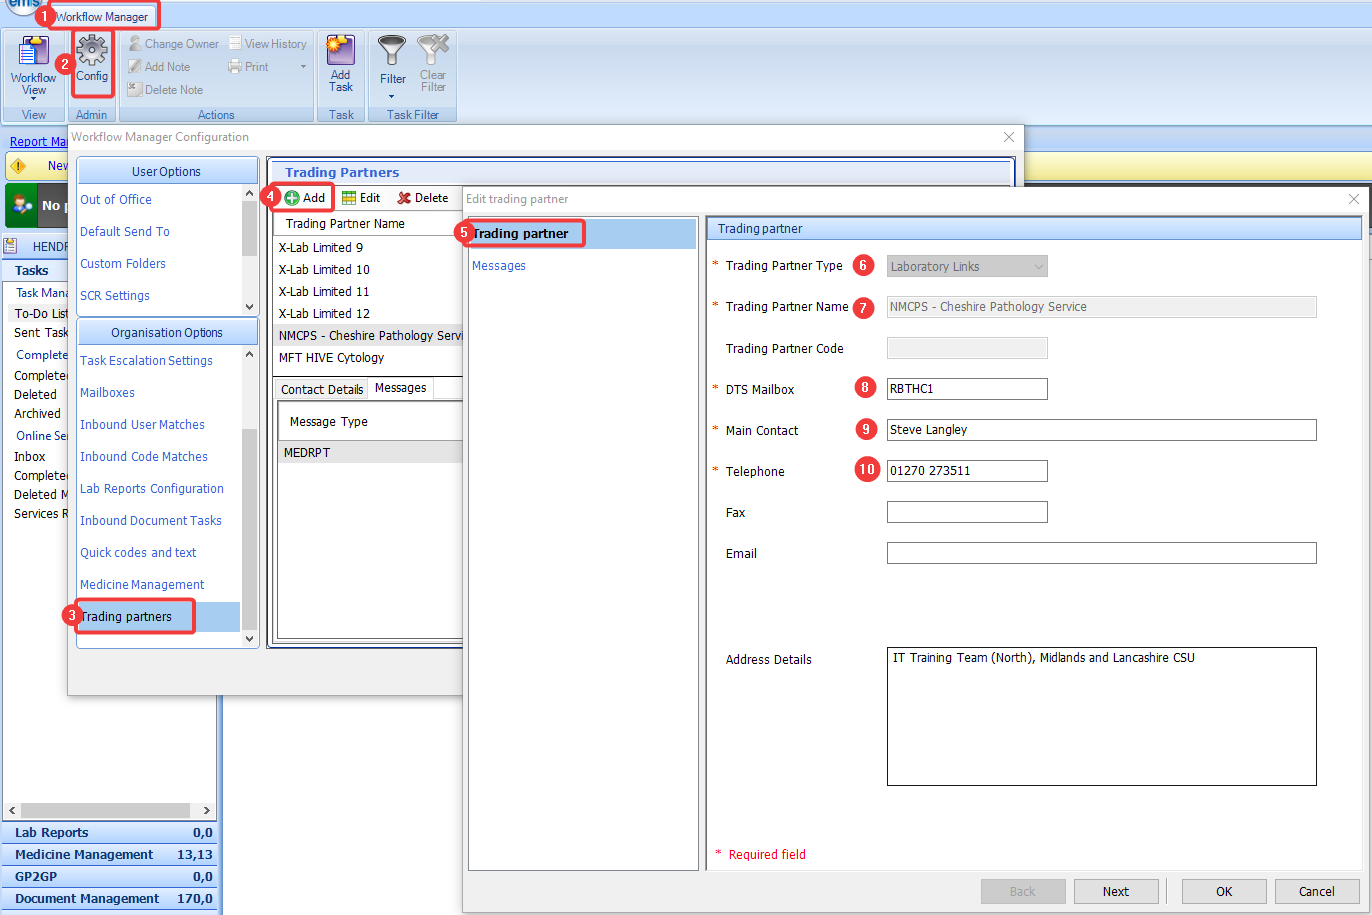The width and height of the screenshot is (1372, 915).
Task: Select X-Lab Limited 9 row
Action: pyautogui.click(x=369, y=248)
